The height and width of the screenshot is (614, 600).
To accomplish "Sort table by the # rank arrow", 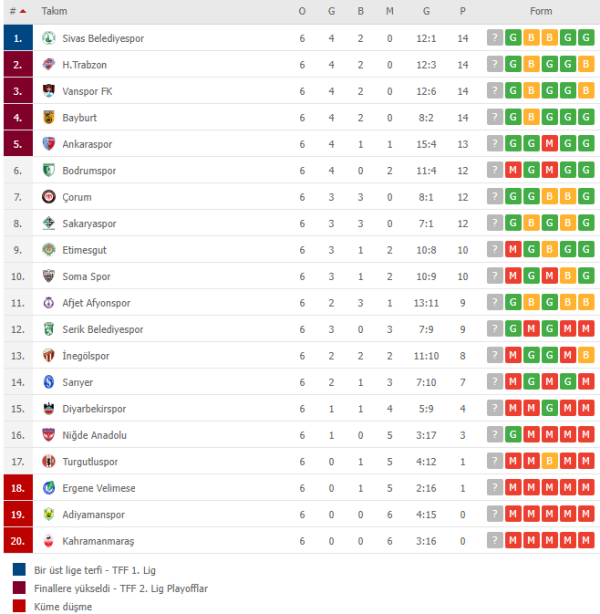I will click(x=23, y=11).
